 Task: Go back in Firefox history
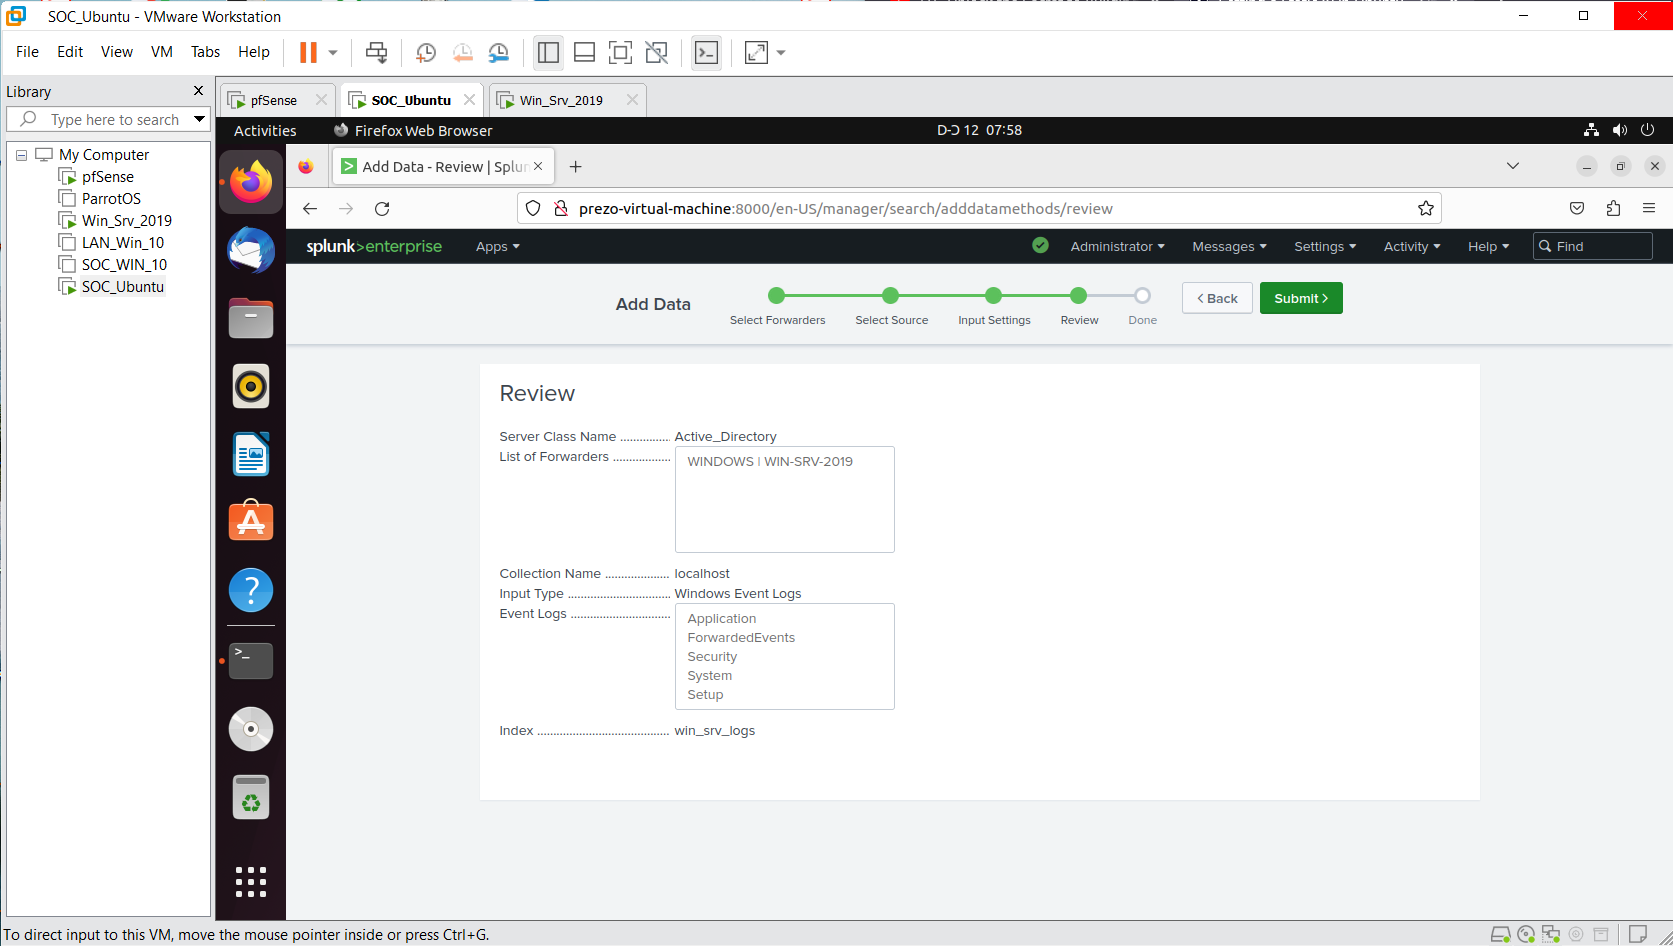tap(310, 209)
